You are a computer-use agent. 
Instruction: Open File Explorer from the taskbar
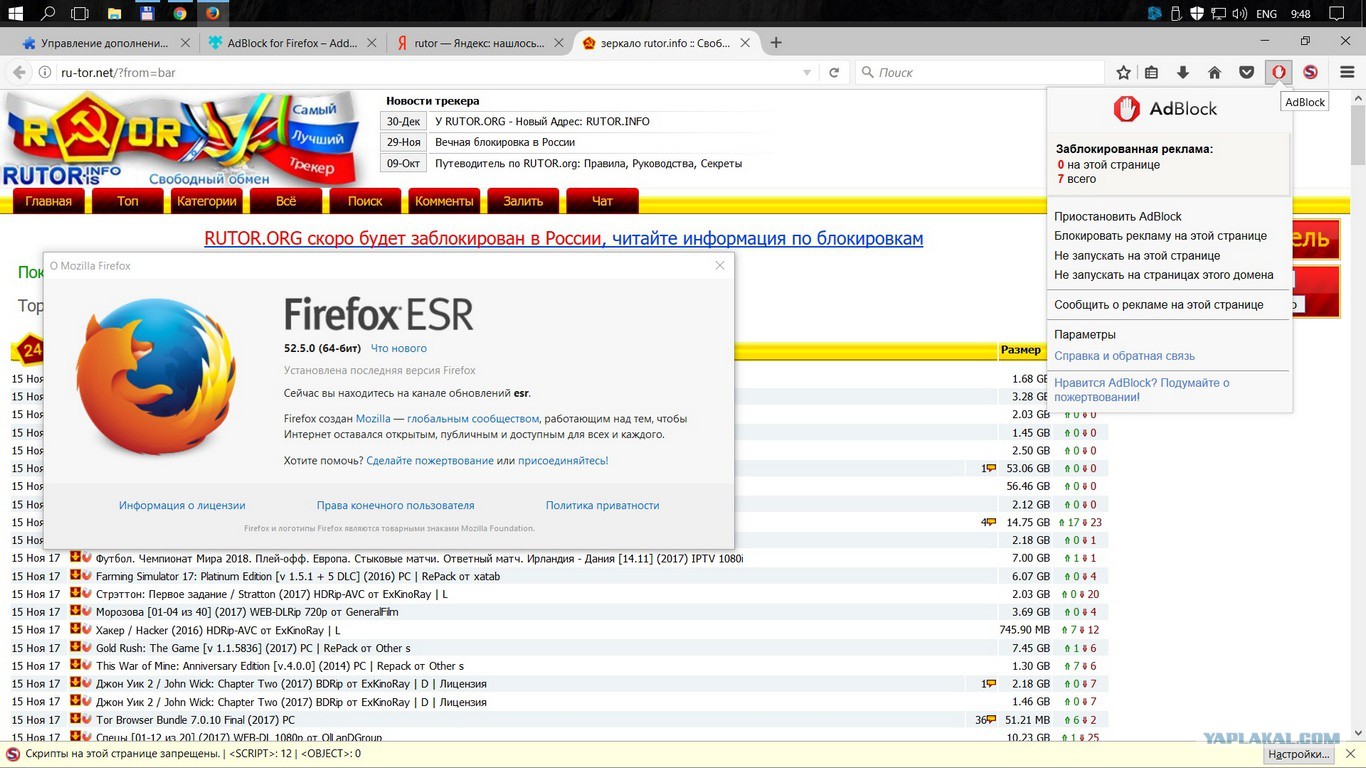[x=114, y=14]
